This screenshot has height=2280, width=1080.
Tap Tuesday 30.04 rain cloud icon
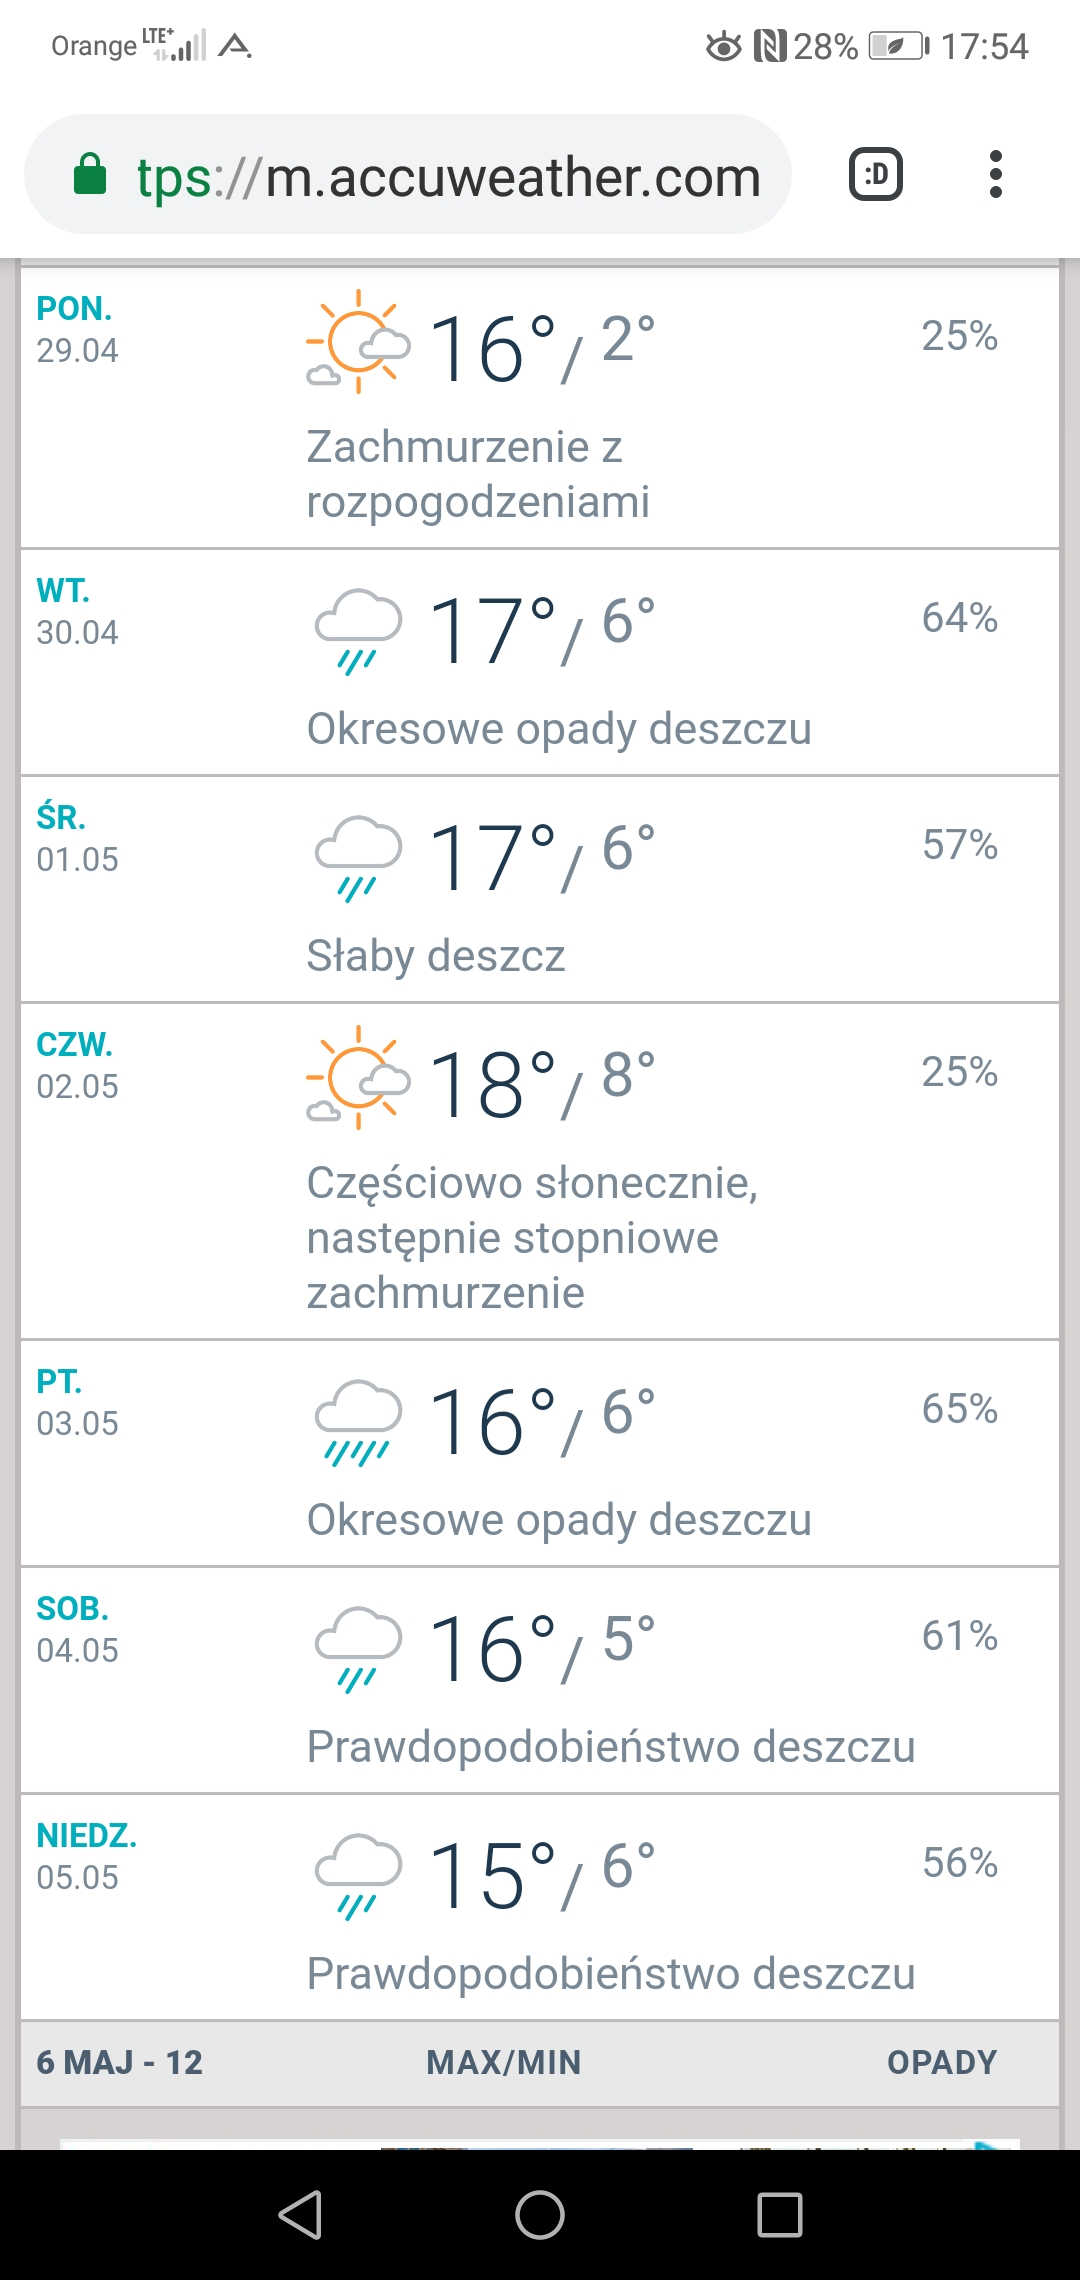358,630
